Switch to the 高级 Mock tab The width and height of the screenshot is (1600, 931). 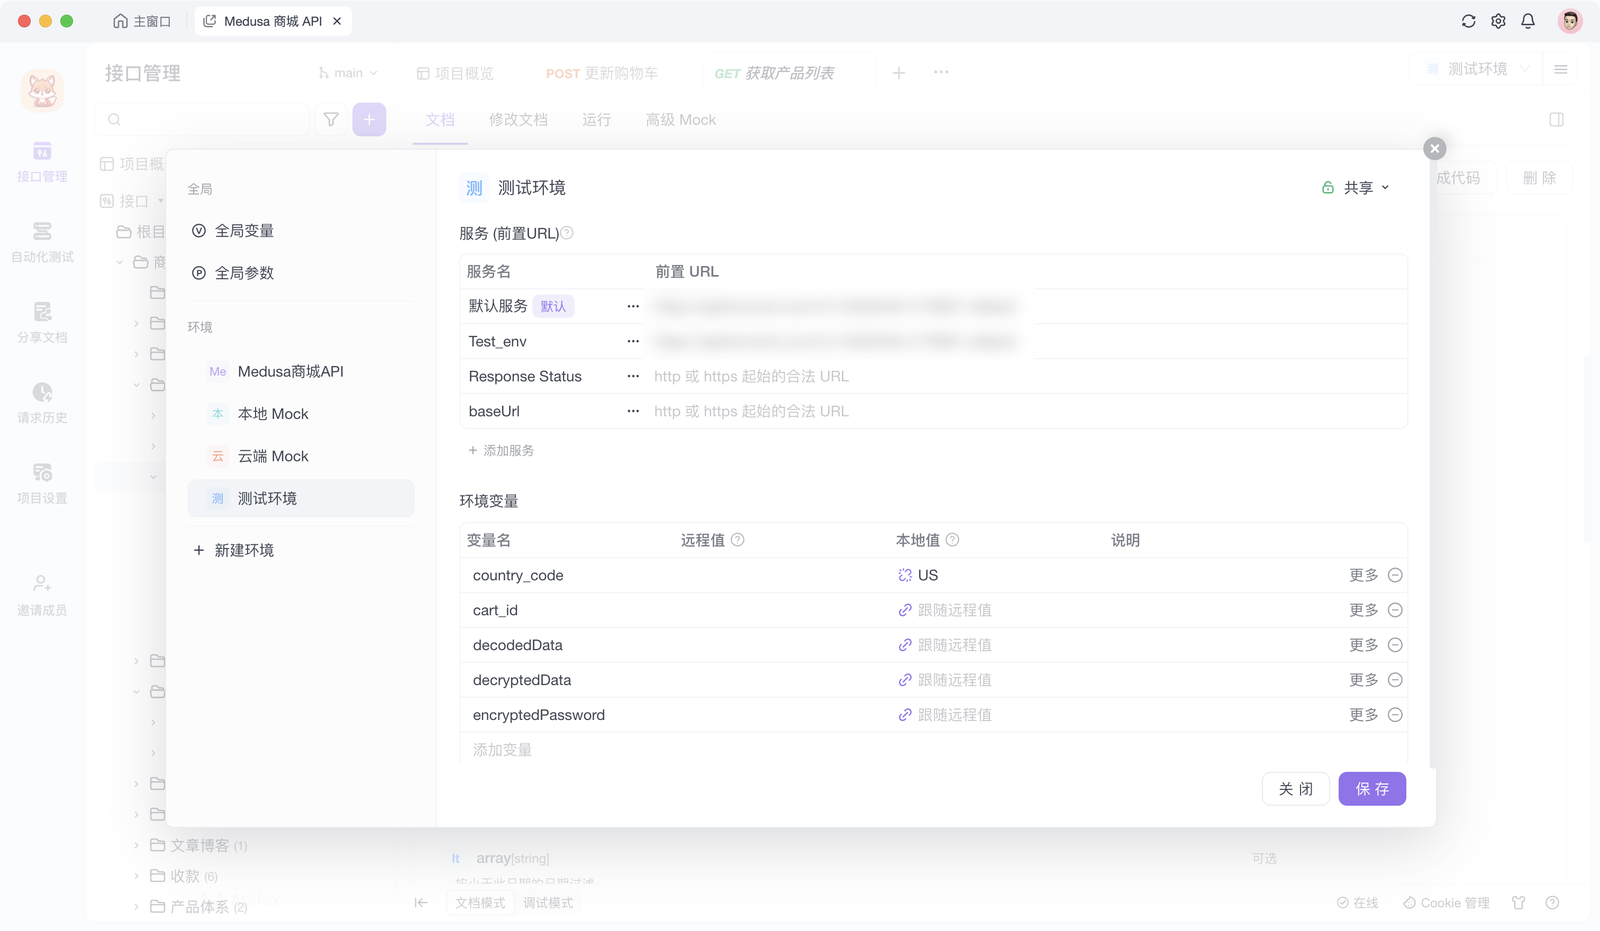(x=680, y=119)
